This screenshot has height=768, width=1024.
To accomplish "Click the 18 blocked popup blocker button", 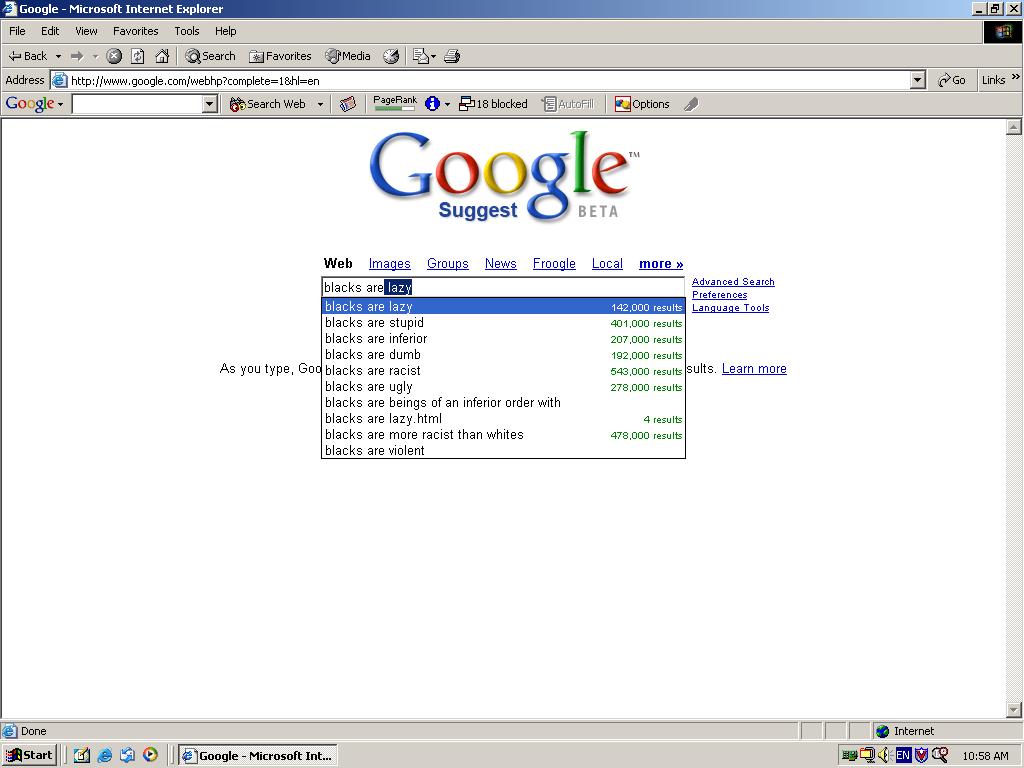I will 493,104.
